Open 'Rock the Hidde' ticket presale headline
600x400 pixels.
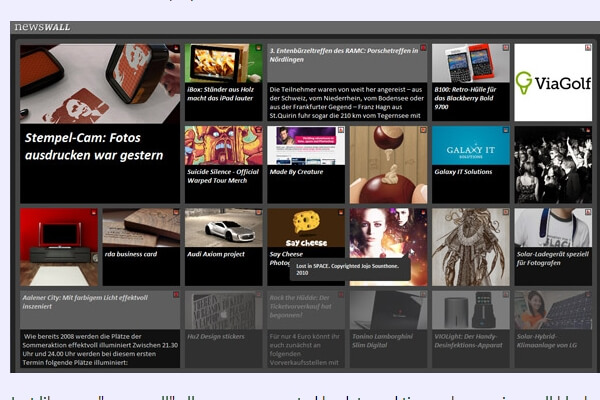click(300, 306)
